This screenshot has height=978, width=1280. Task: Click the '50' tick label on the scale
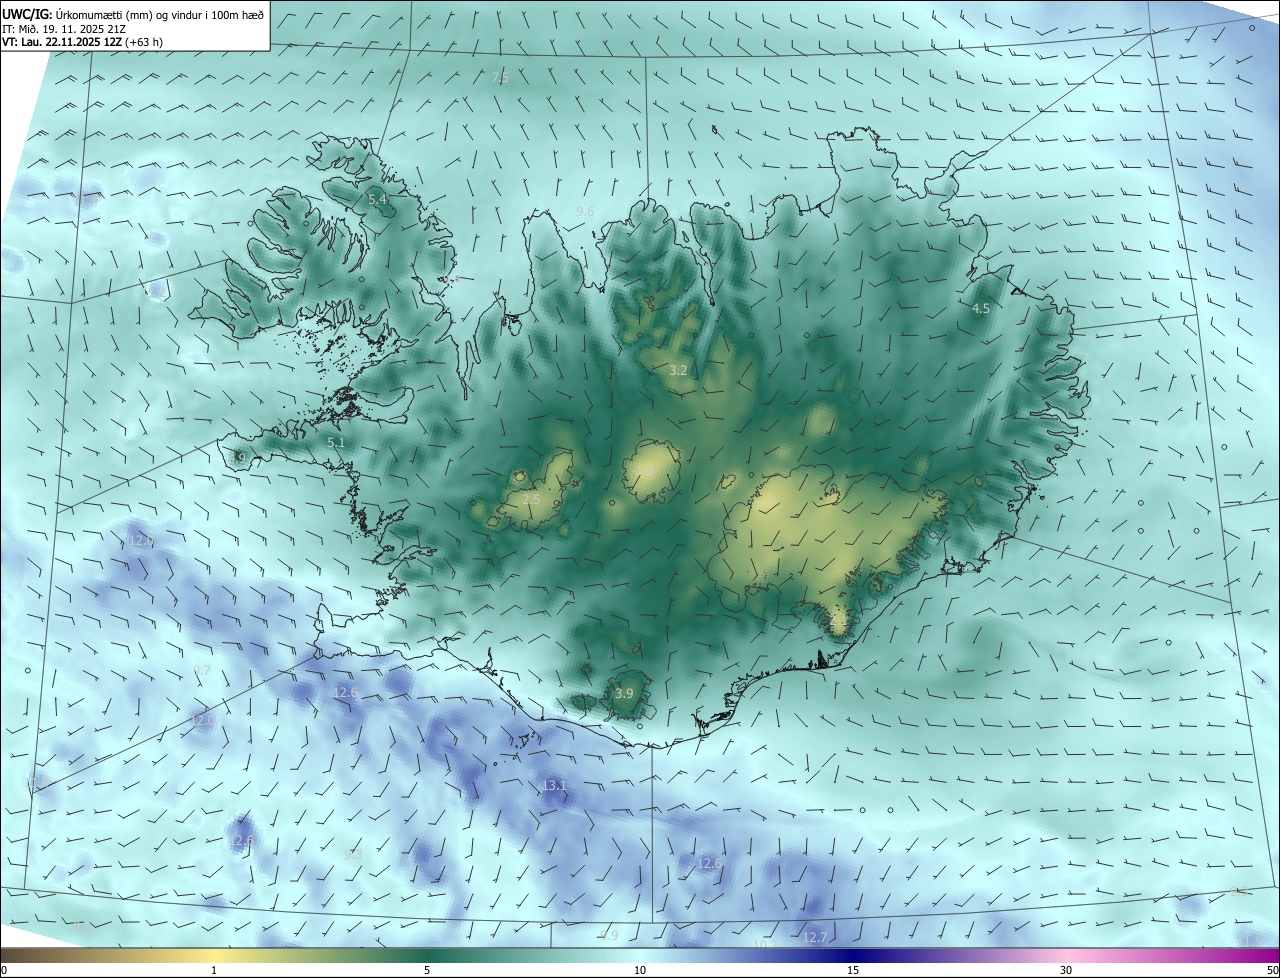coord(1272,970)
